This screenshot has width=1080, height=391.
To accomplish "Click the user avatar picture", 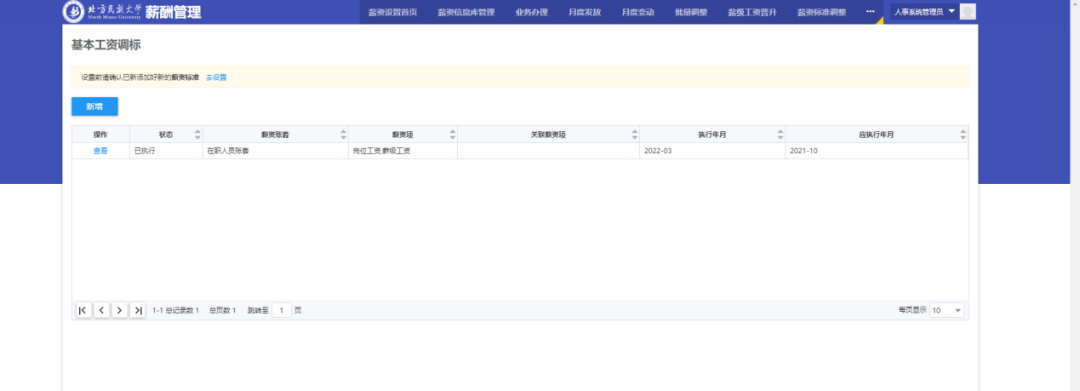I will point(967,12).
